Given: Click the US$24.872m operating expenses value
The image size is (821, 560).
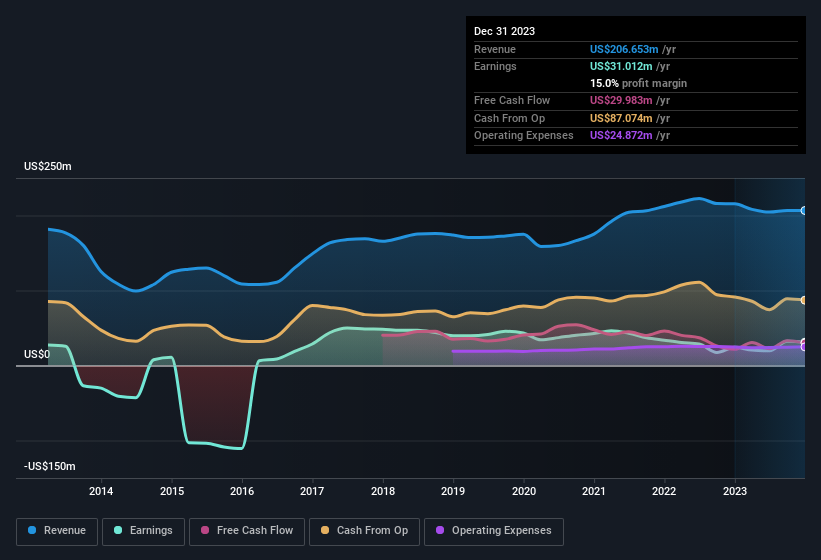Looking at the screenshot, I should click(621, 136).
